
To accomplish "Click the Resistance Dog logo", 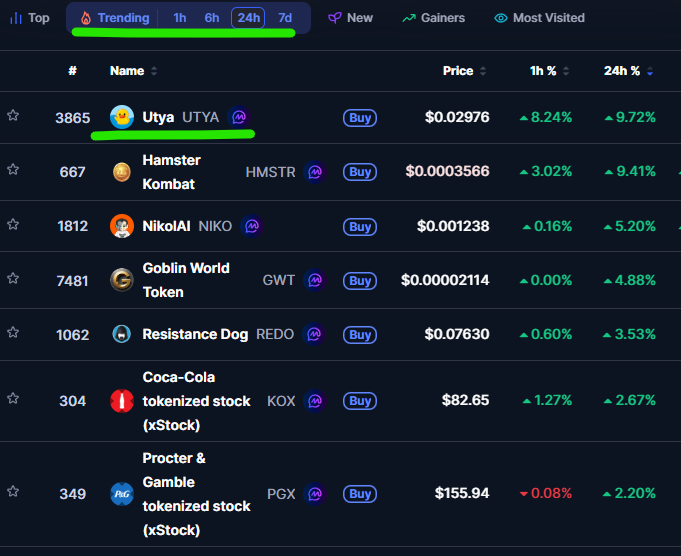I will pos(122,334).
